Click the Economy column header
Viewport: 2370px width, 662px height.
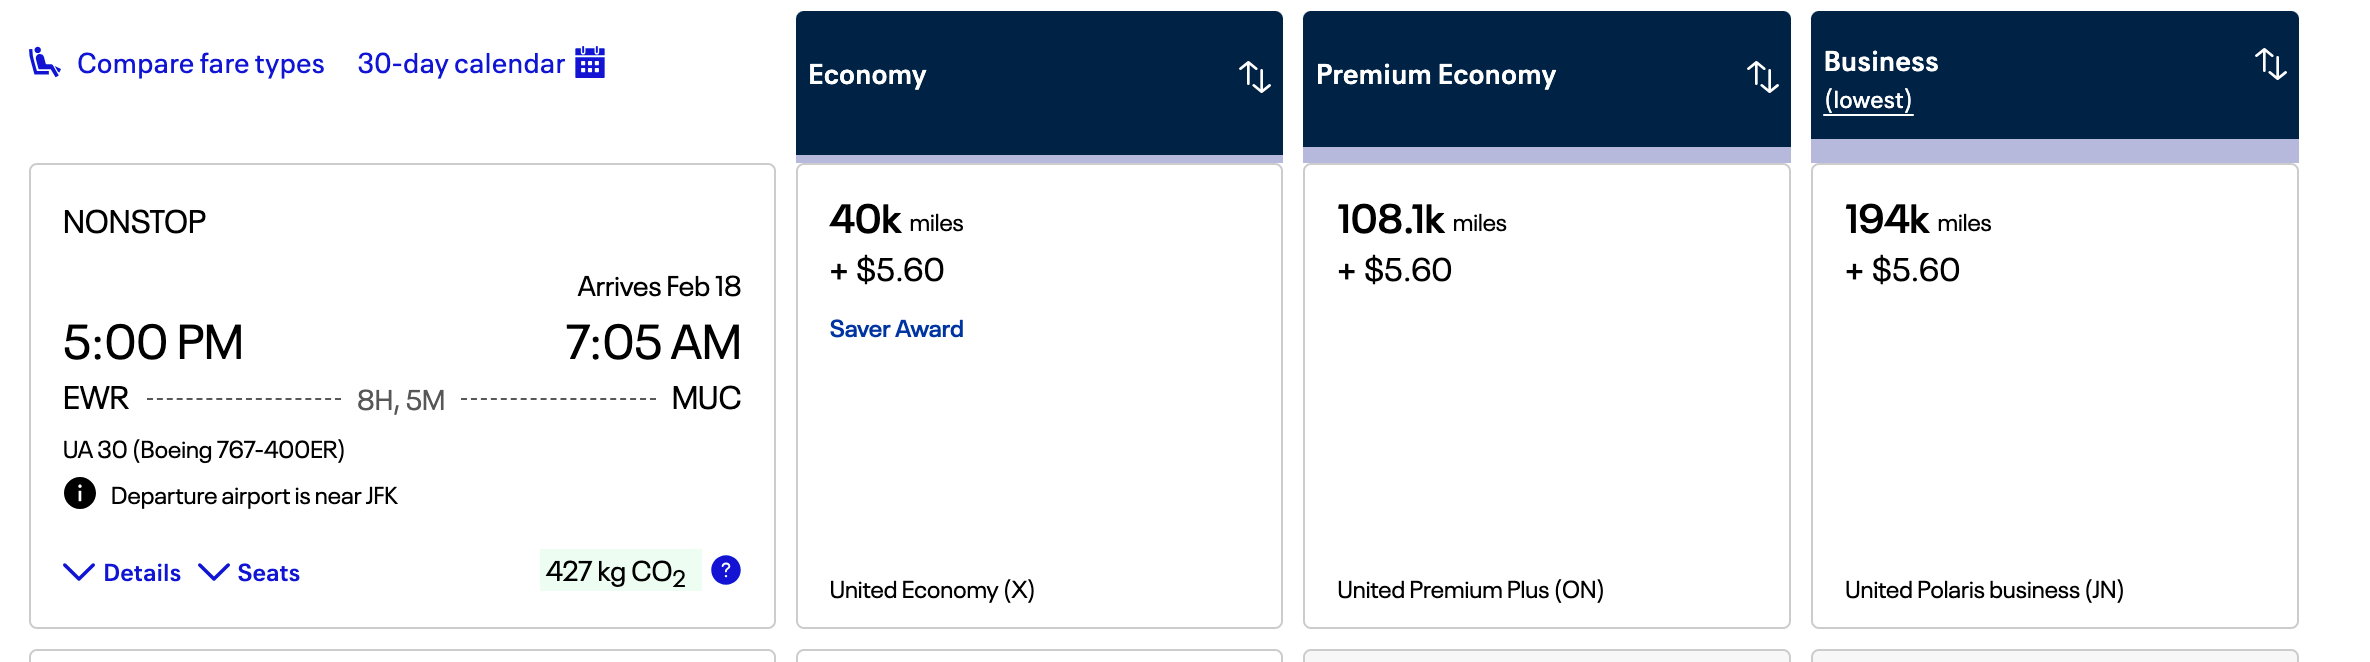1039,83
